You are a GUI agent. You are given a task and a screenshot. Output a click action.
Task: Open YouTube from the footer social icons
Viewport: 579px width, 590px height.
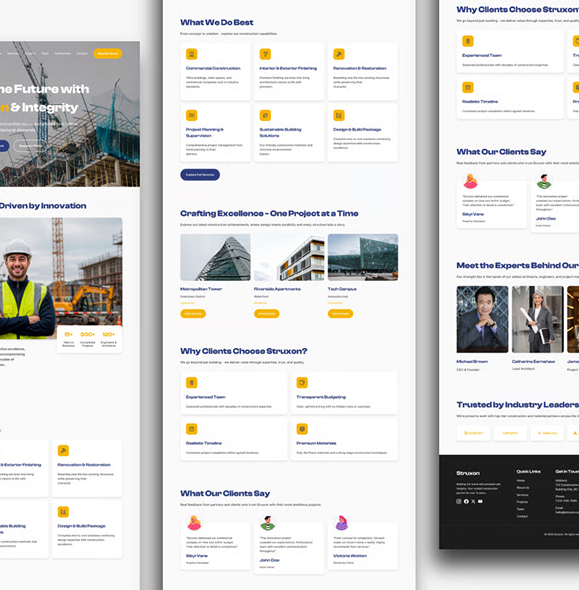click(480, 501)
